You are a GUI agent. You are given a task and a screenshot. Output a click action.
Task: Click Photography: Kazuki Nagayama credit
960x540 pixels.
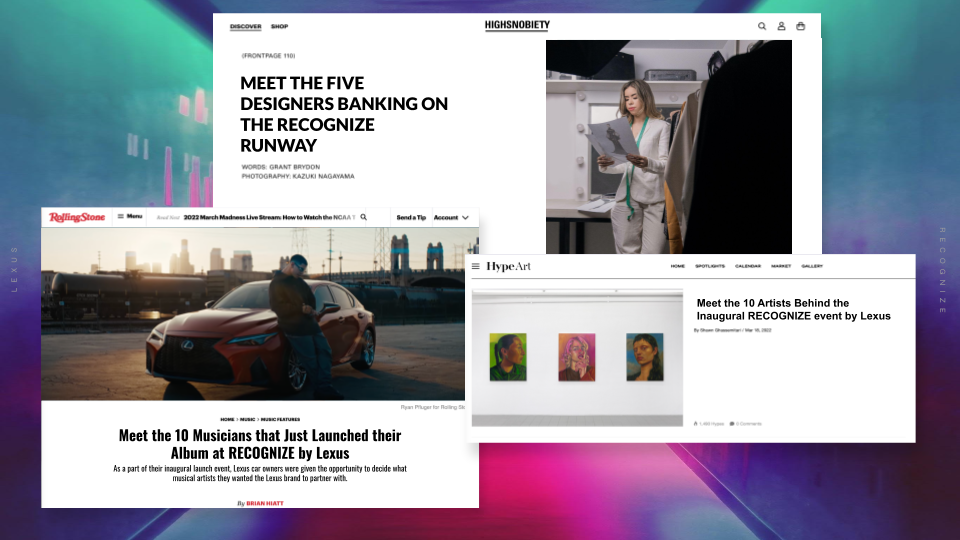point(298,176)
